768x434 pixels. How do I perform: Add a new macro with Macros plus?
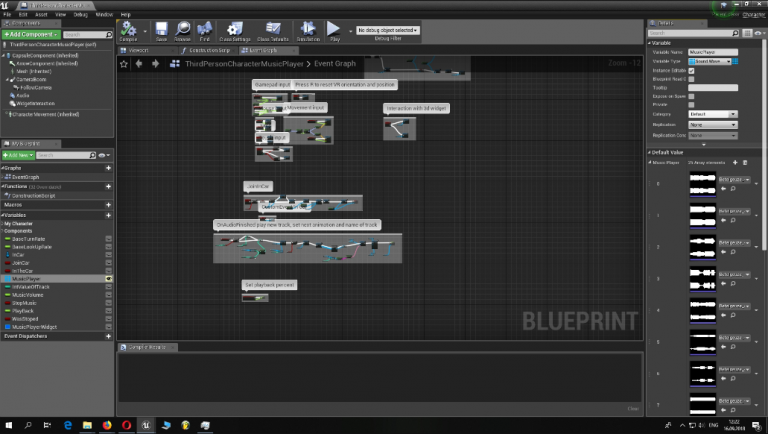[108, 205]
